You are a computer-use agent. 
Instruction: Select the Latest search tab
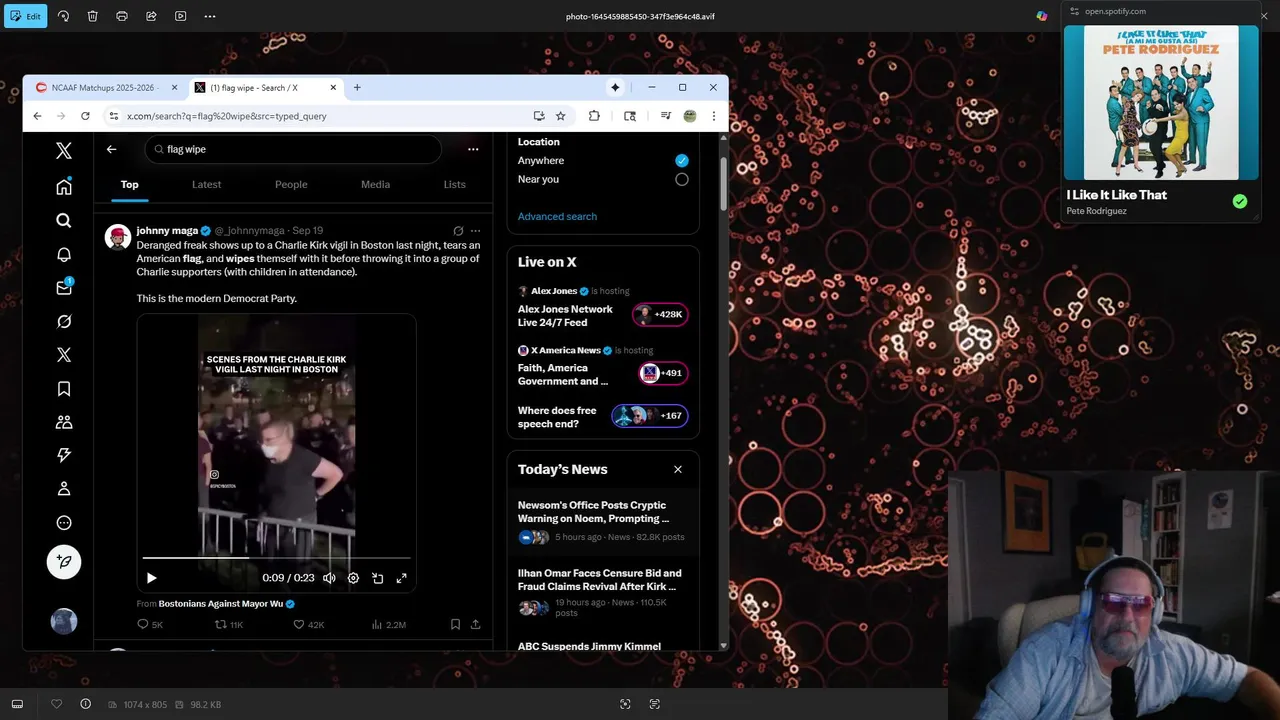coord(206,184)
